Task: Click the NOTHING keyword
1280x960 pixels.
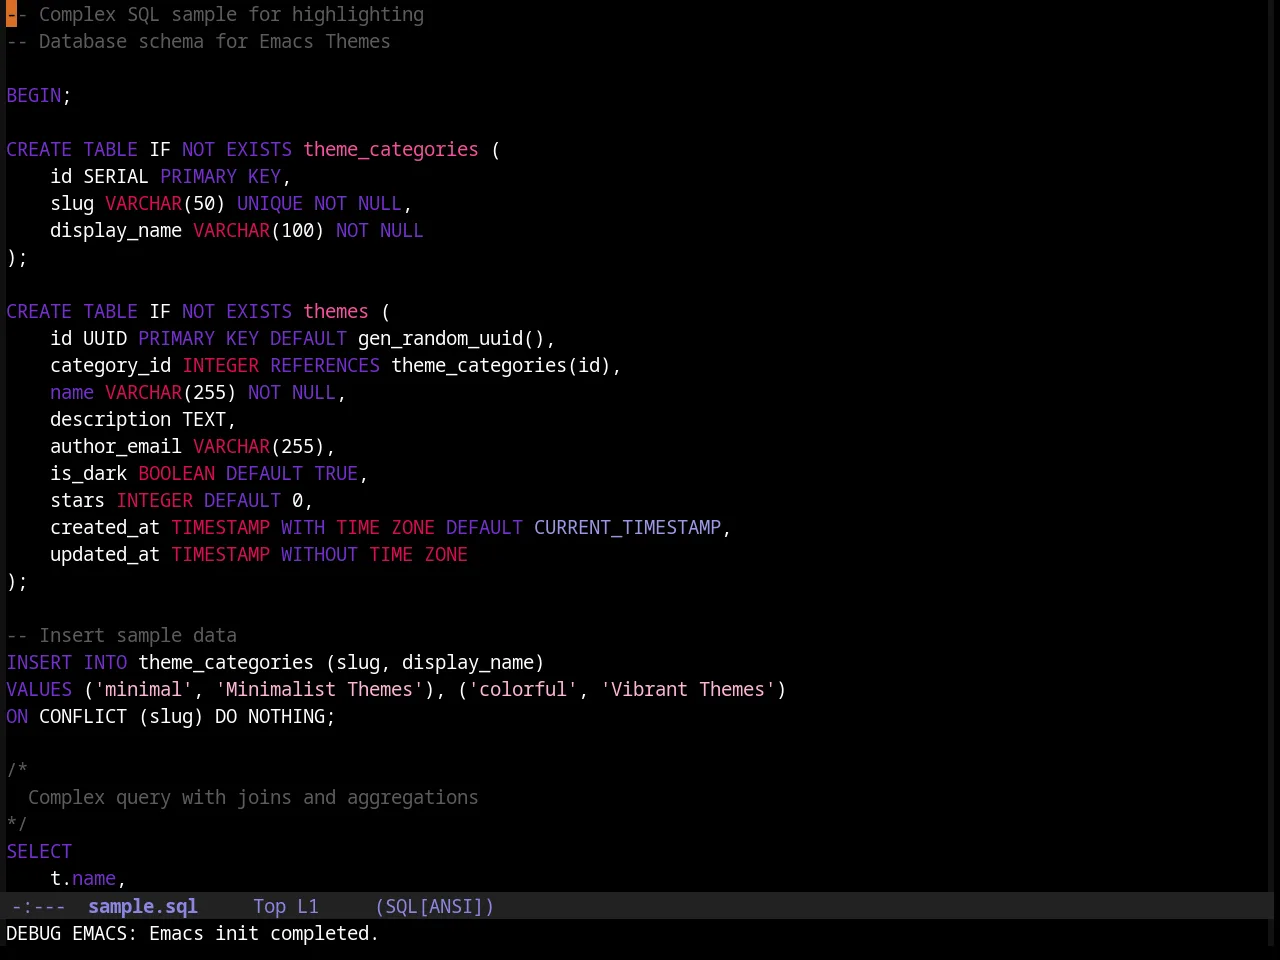Action: point(287,716)
